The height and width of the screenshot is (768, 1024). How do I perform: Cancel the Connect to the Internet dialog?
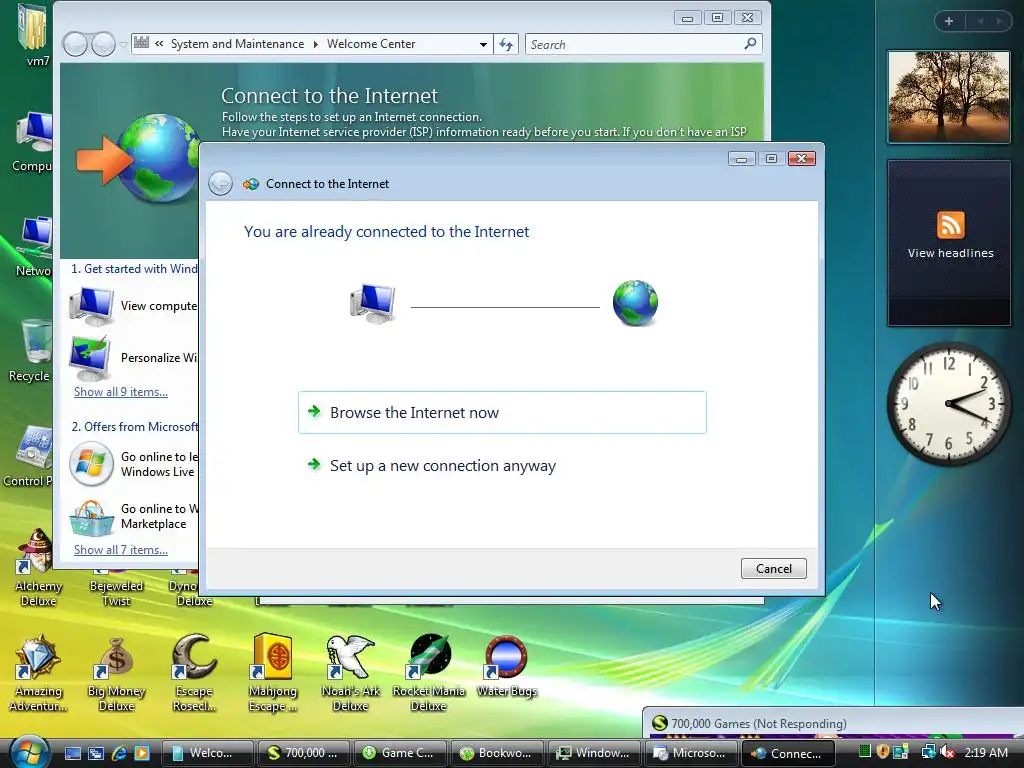(x=773, y=568)
